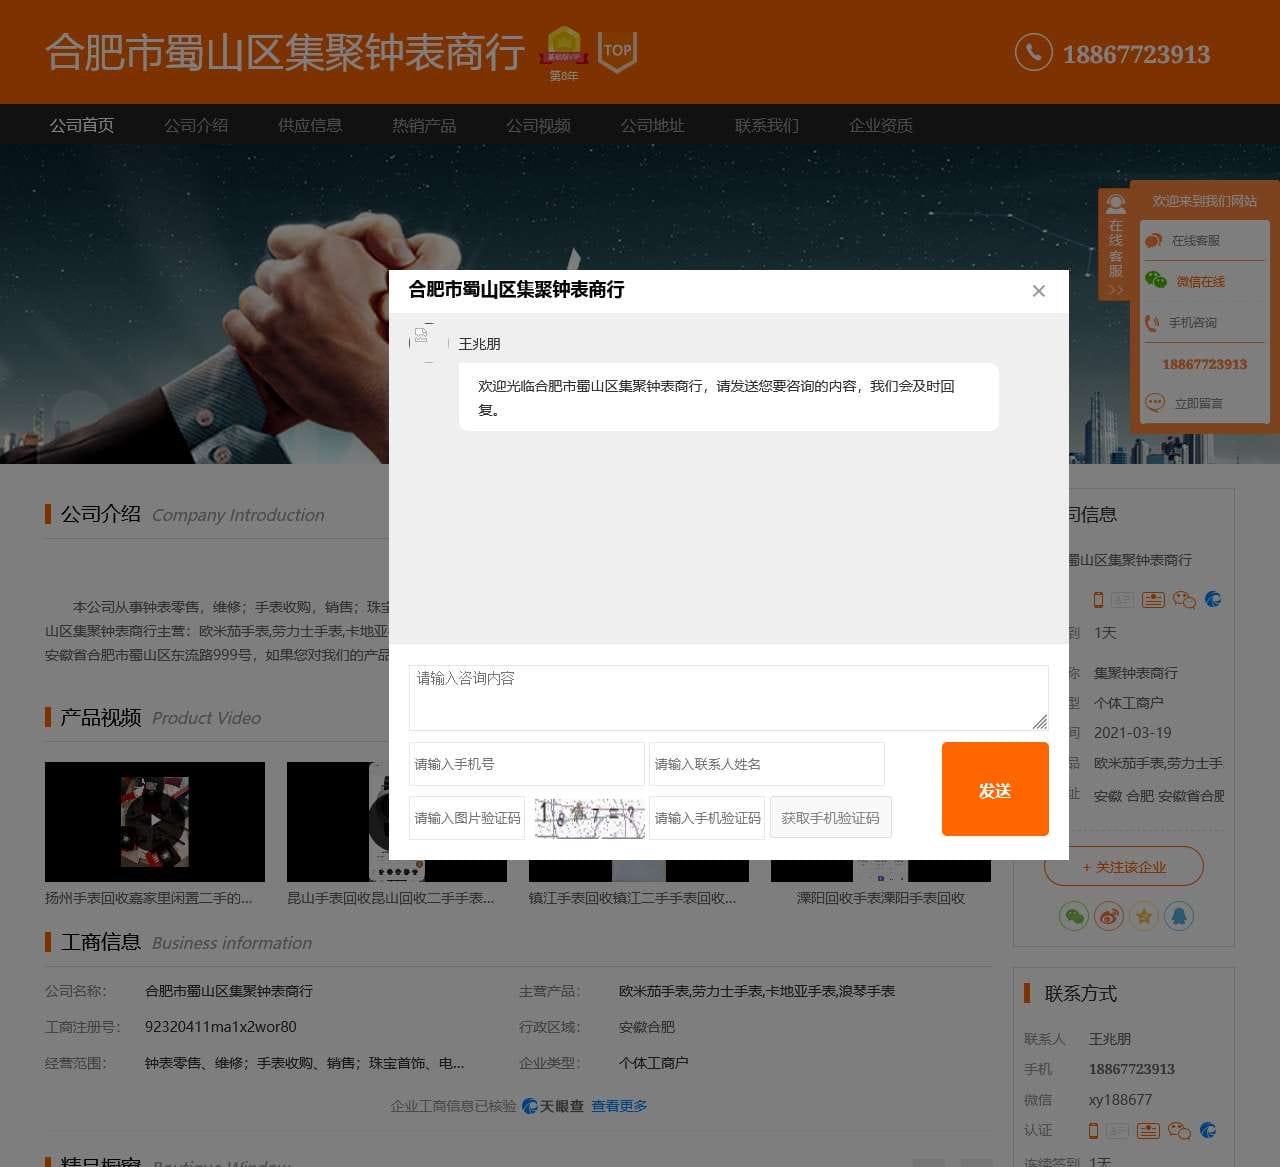The image size is (1280, 1167).
Task: Focus the 请输入手机号 input field
Action: coord(527,764)
